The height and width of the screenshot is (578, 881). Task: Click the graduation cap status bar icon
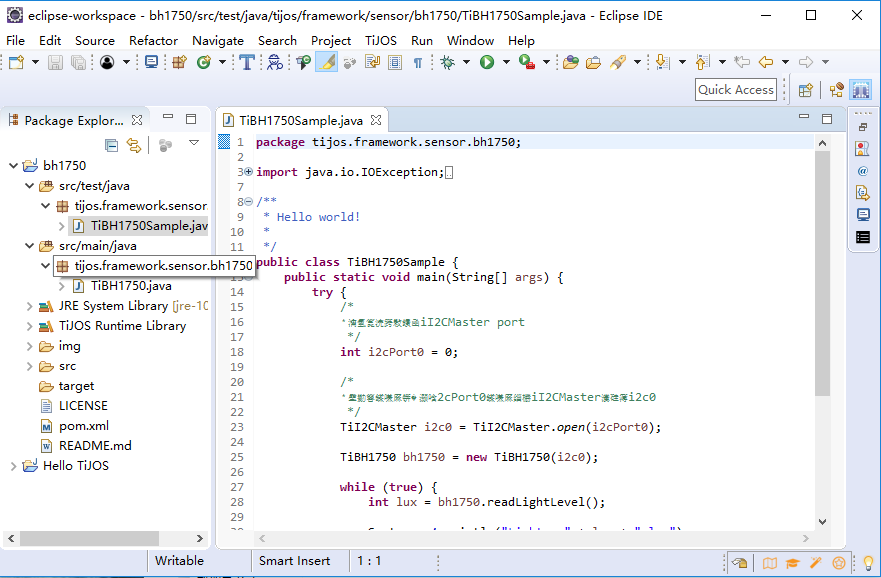tap(792, 562)
